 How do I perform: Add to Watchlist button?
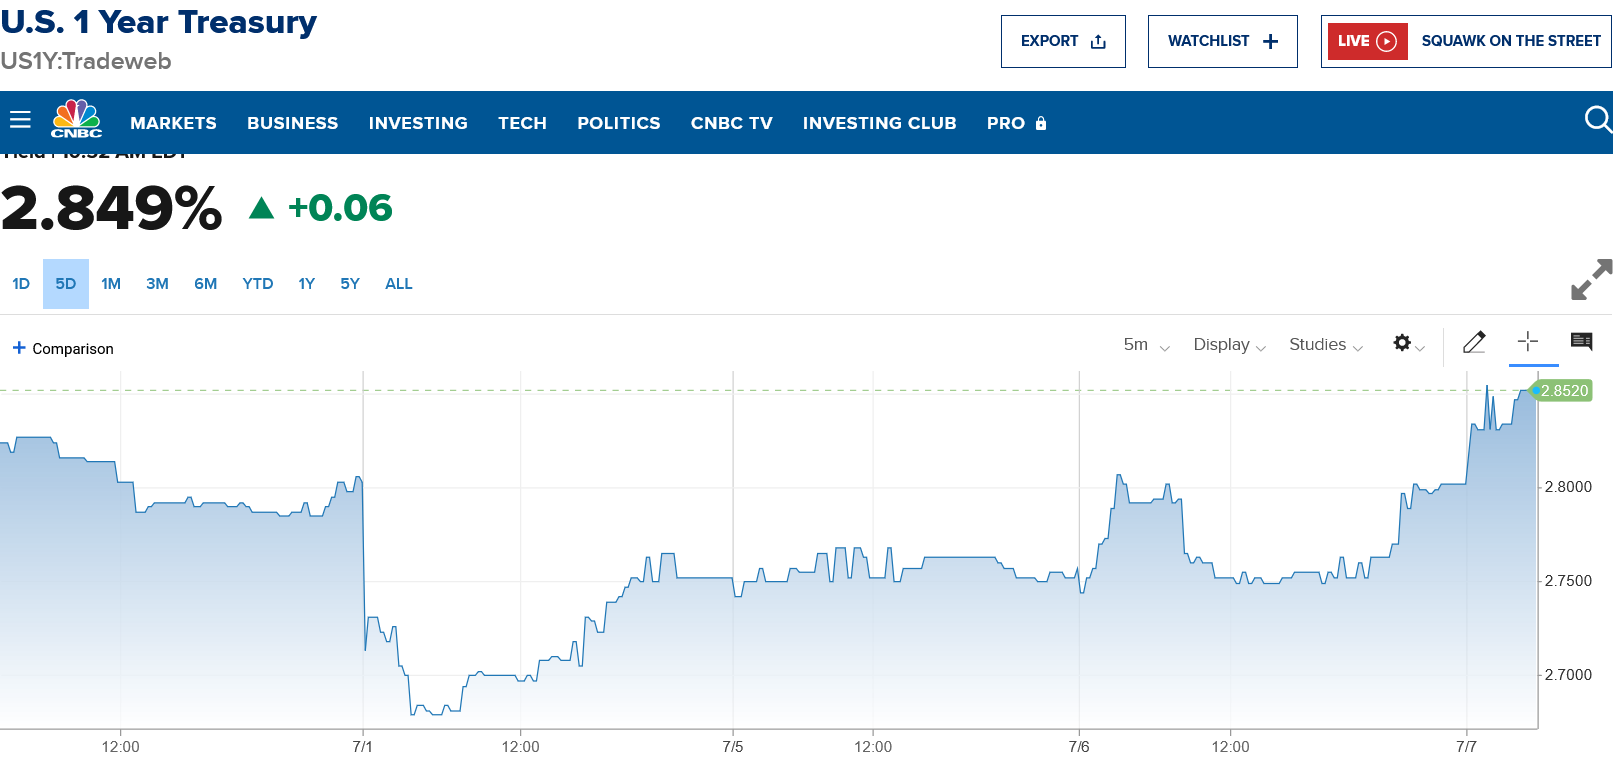pyautogui.click(x=1223, y=41)
